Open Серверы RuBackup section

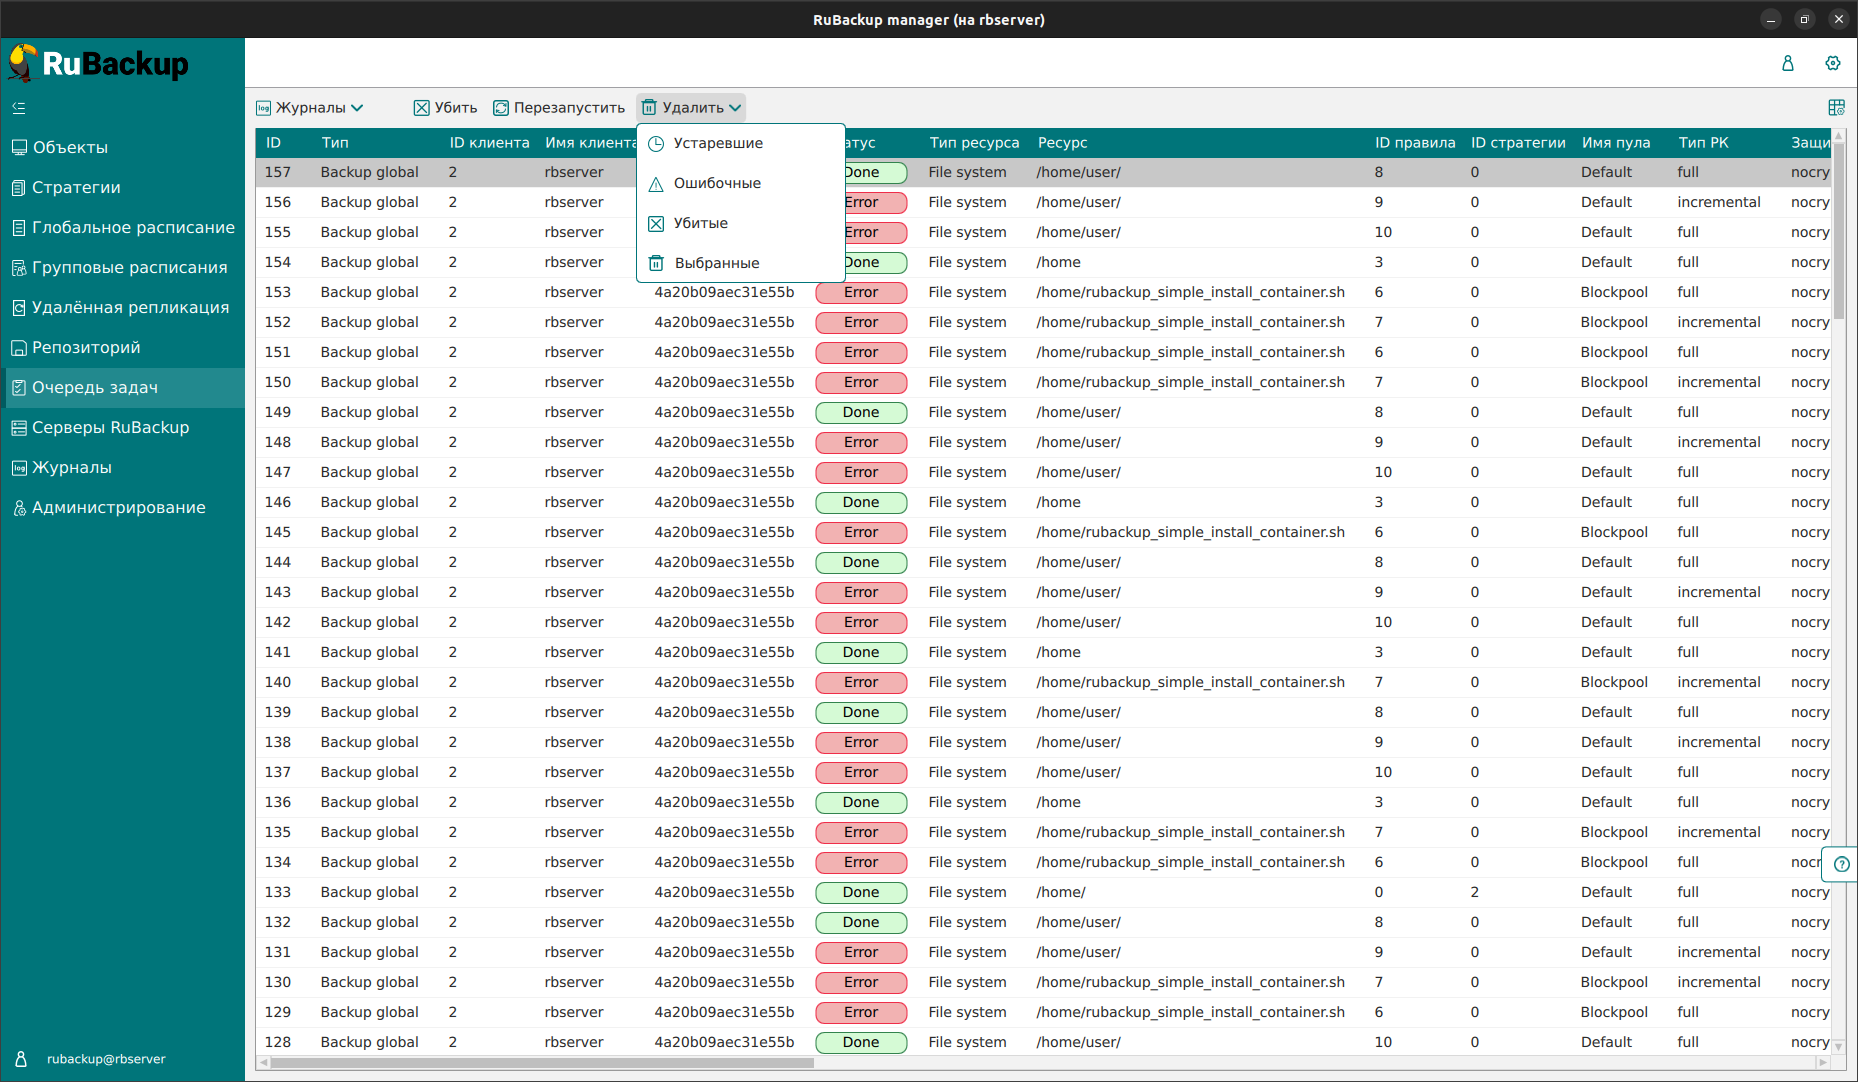[110, 428]
